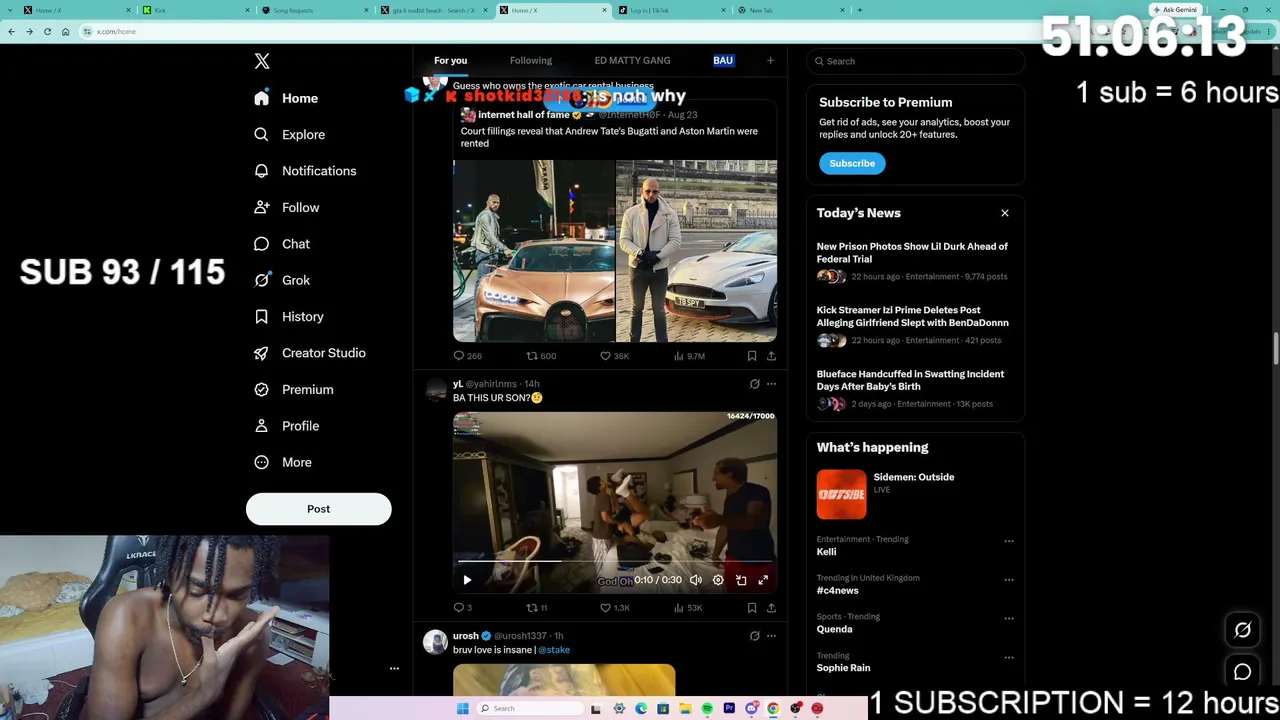
Task: Click the X logo in the sidebar
Action: (x=262, y=61)
